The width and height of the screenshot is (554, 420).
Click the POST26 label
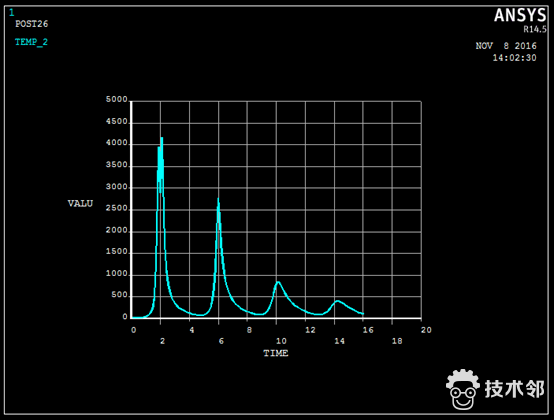point(31,24)
